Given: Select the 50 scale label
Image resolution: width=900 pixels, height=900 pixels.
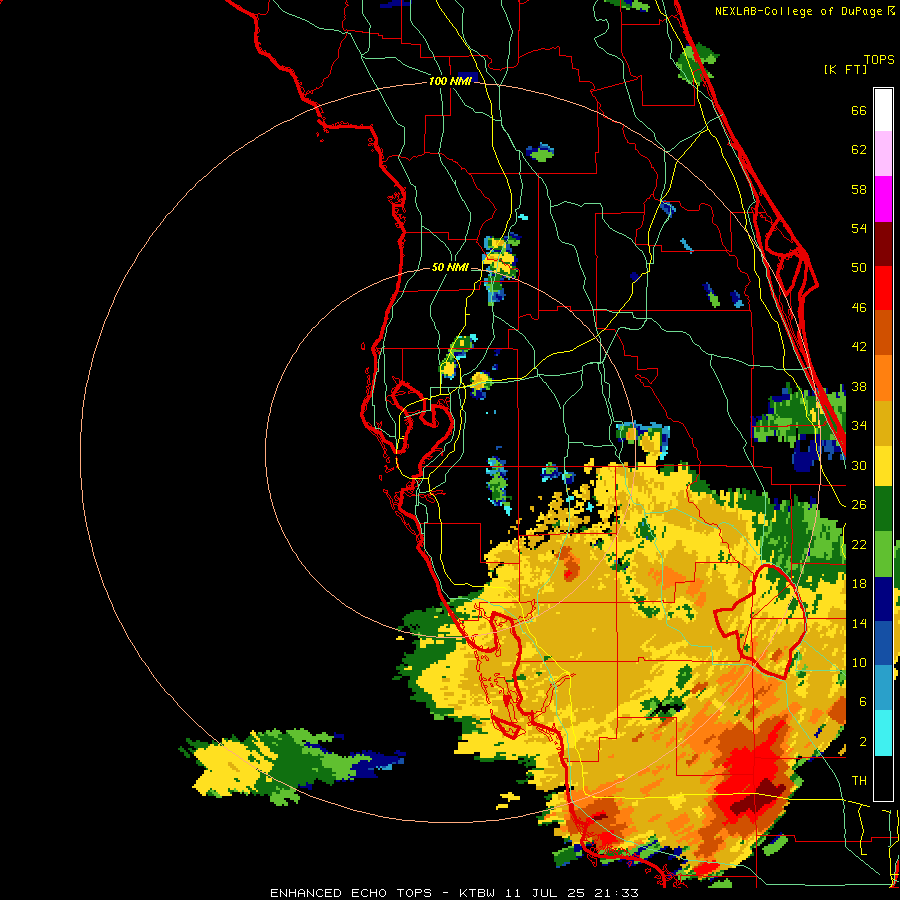Looking at the screenshot, I should click(x=859, y=267).
